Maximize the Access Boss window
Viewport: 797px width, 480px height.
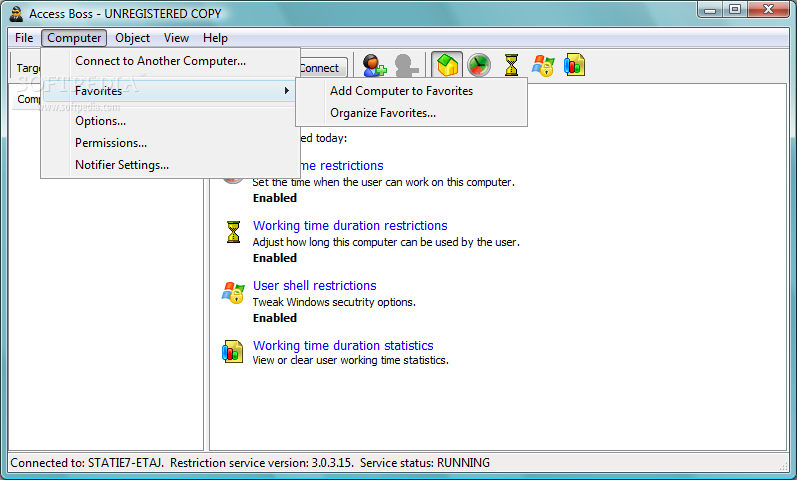(x=735, y=10)
